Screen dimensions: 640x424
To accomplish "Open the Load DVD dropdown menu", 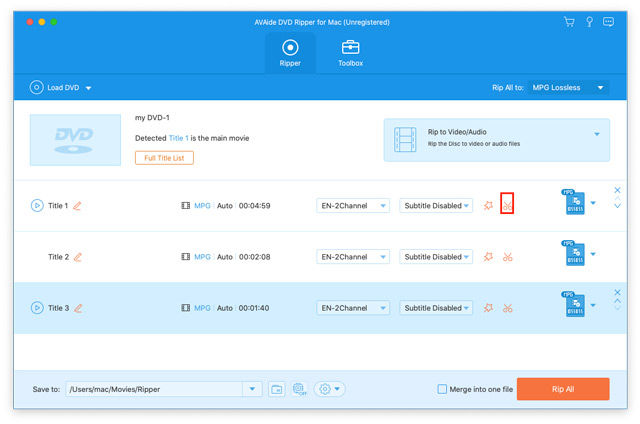I will coord(62,88).
